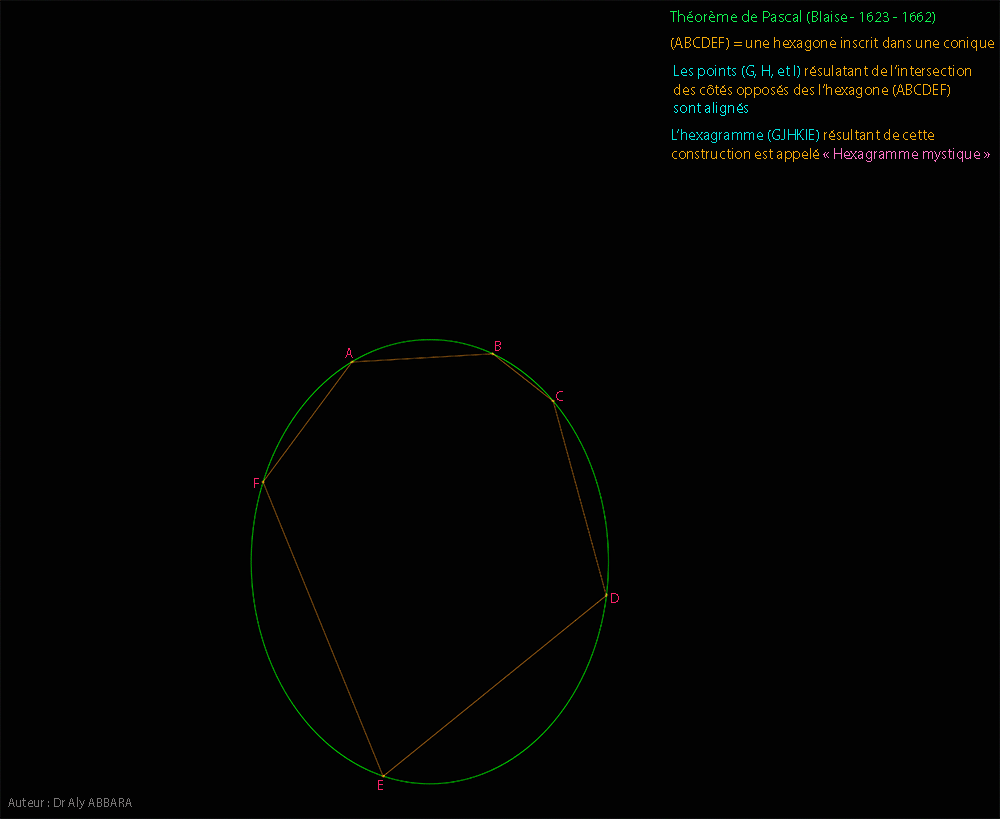Select the "L'hexagramme (GJHKIE)" text line
Viewport: 1000px width, 819px height.
[803, 135]
